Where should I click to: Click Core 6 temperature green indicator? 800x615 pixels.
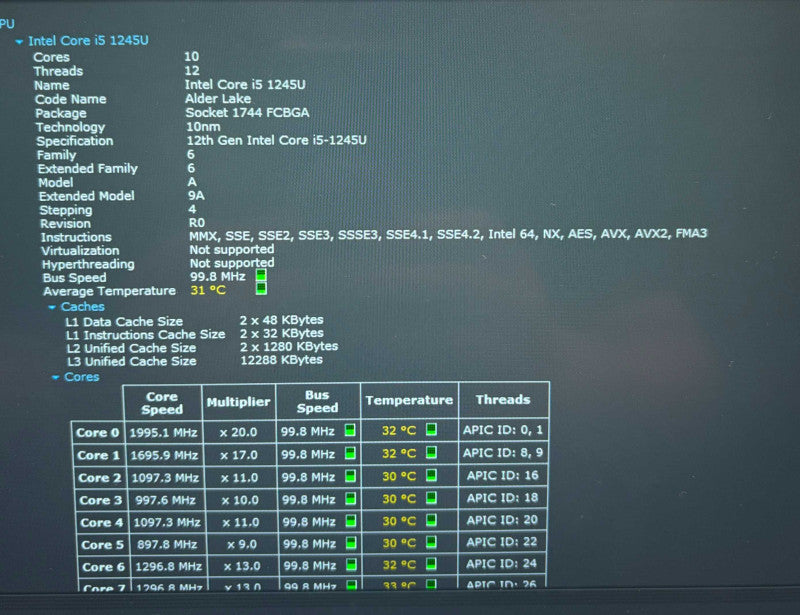coord(431,564)
